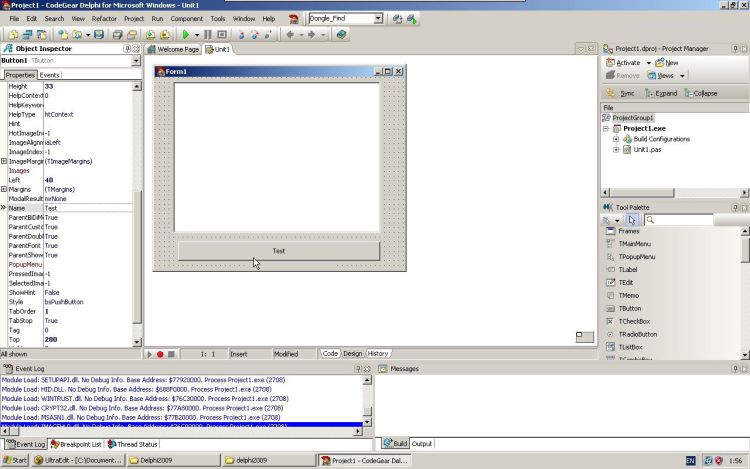Click the Set debug desktop icon

412,19
